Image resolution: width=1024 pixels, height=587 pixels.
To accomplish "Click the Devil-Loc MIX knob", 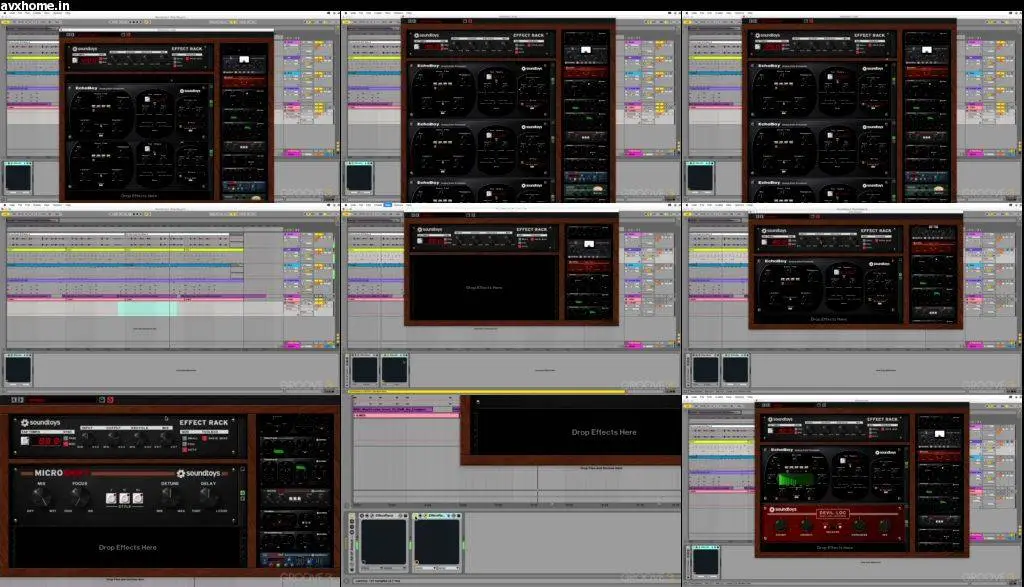I will (x=884, y=525).
